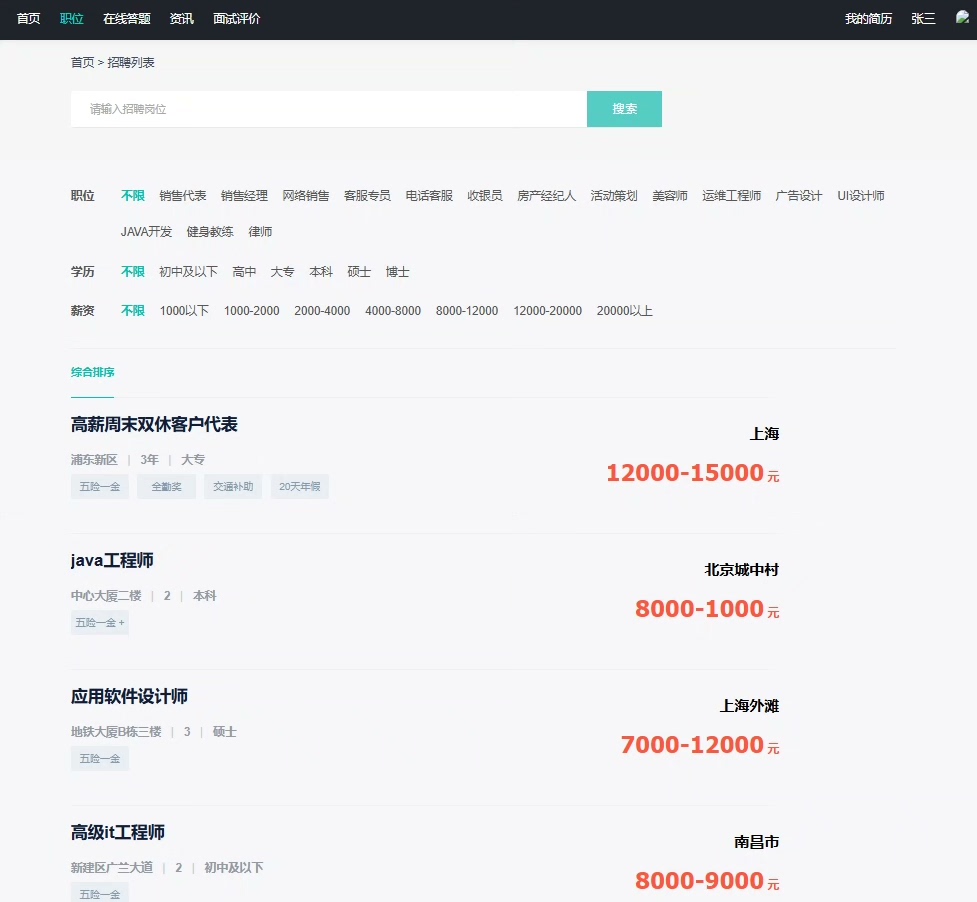This screenshot has width=977, height=902.
Task: Open the 职位 navigation tab
Action: click(x=72, y=19)
